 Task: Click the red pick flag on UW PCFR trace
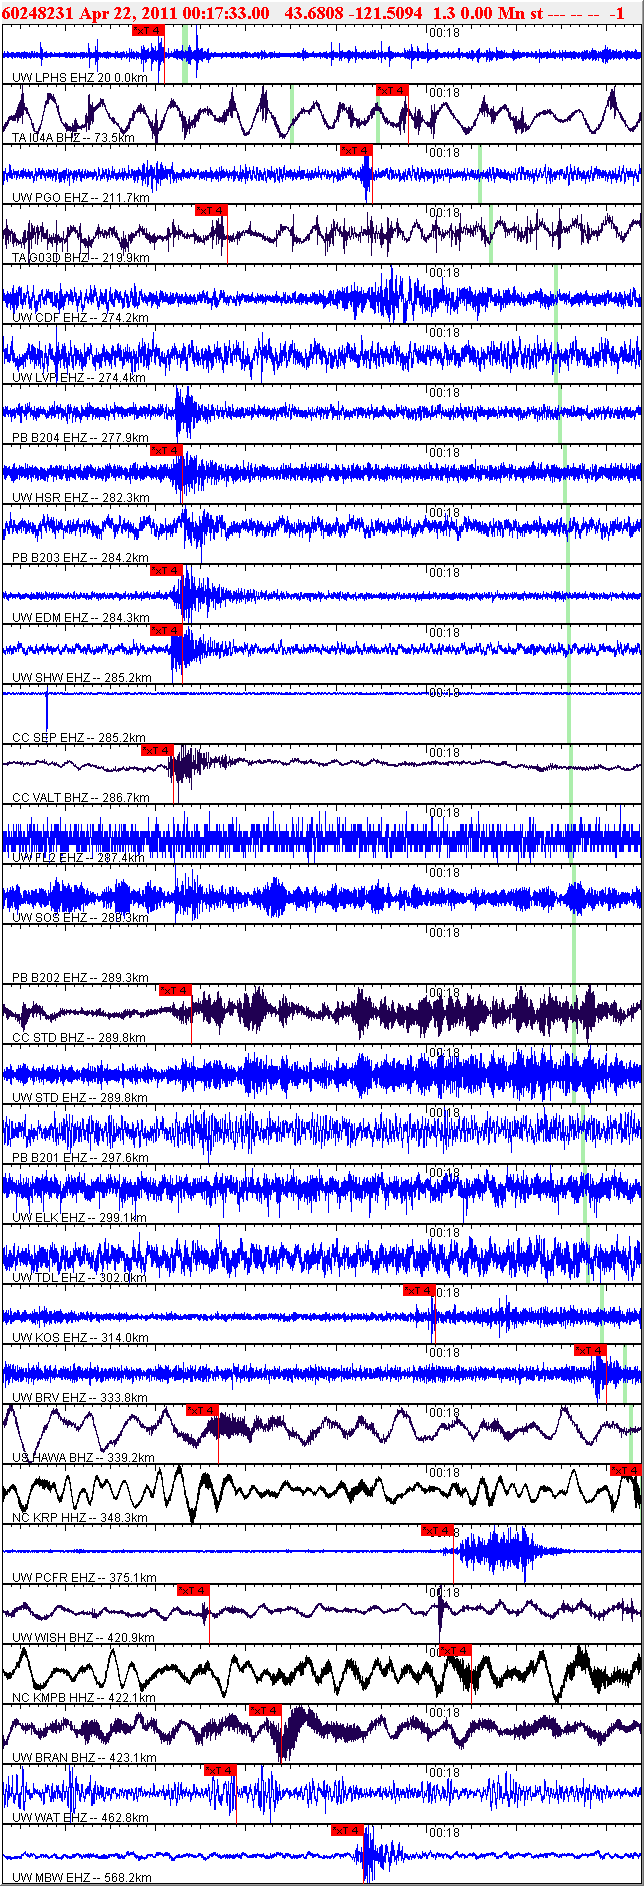(437, 1531)
